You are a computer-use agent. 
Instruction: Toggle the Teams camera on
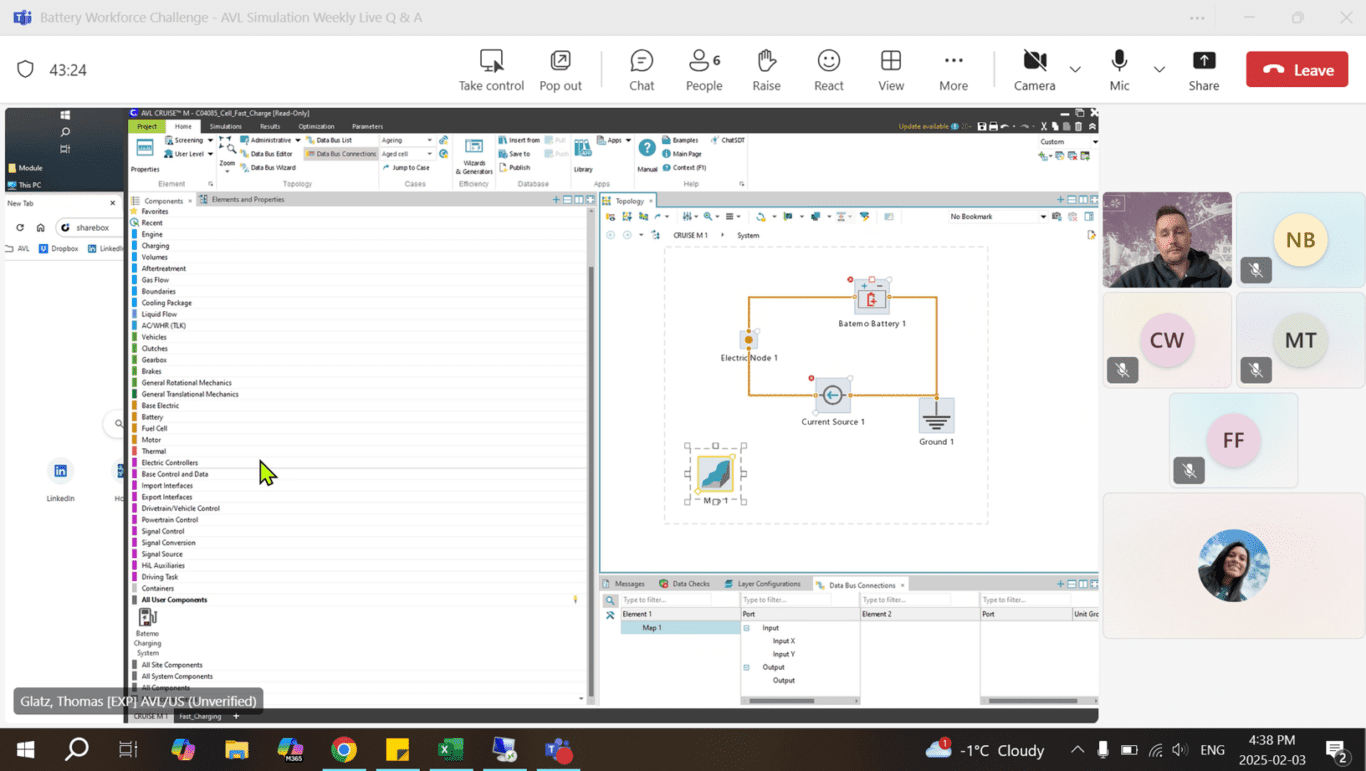pos(1035,70)
